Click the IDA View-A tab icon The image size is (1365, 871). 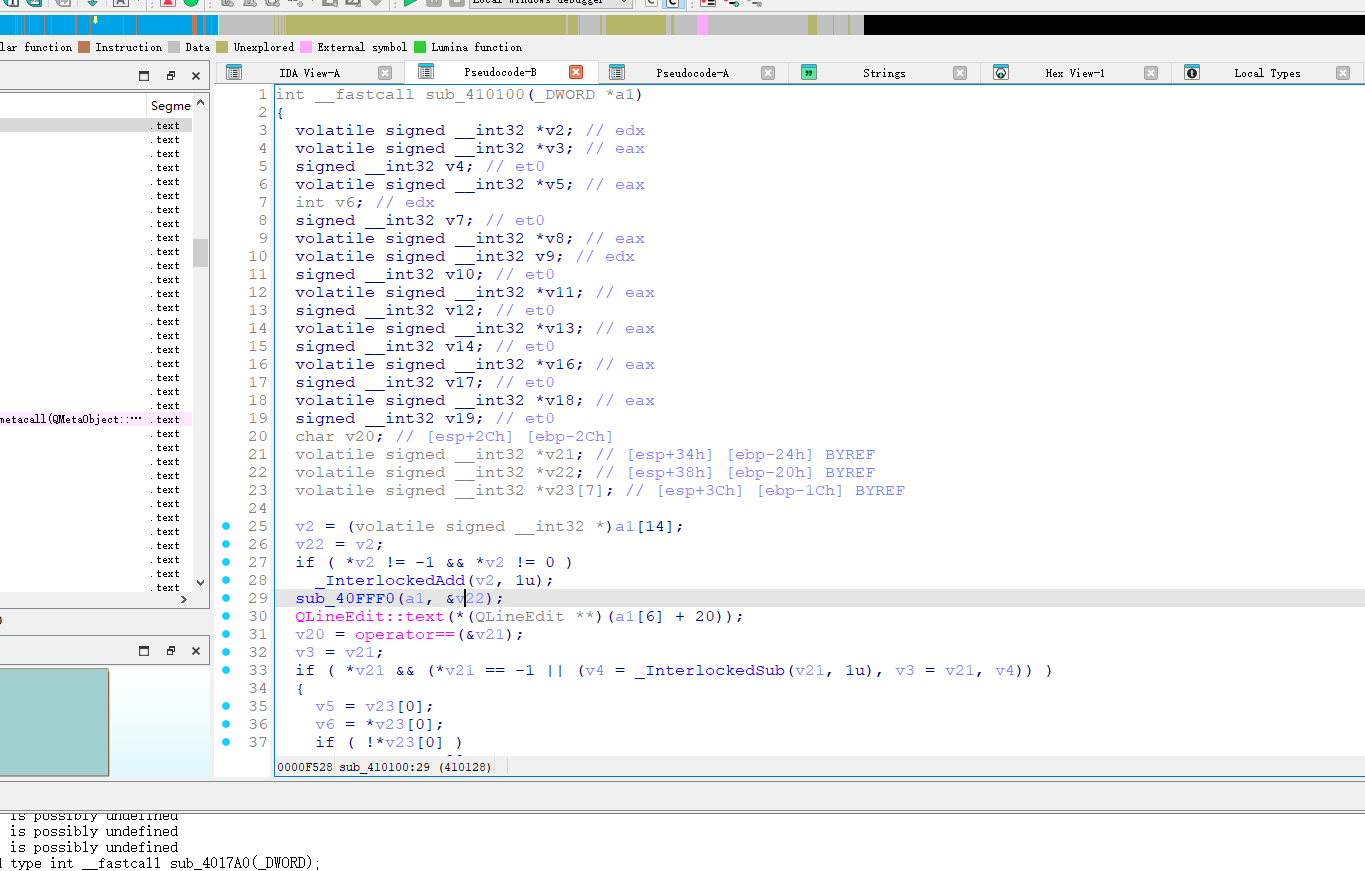(x=234, y=72)
